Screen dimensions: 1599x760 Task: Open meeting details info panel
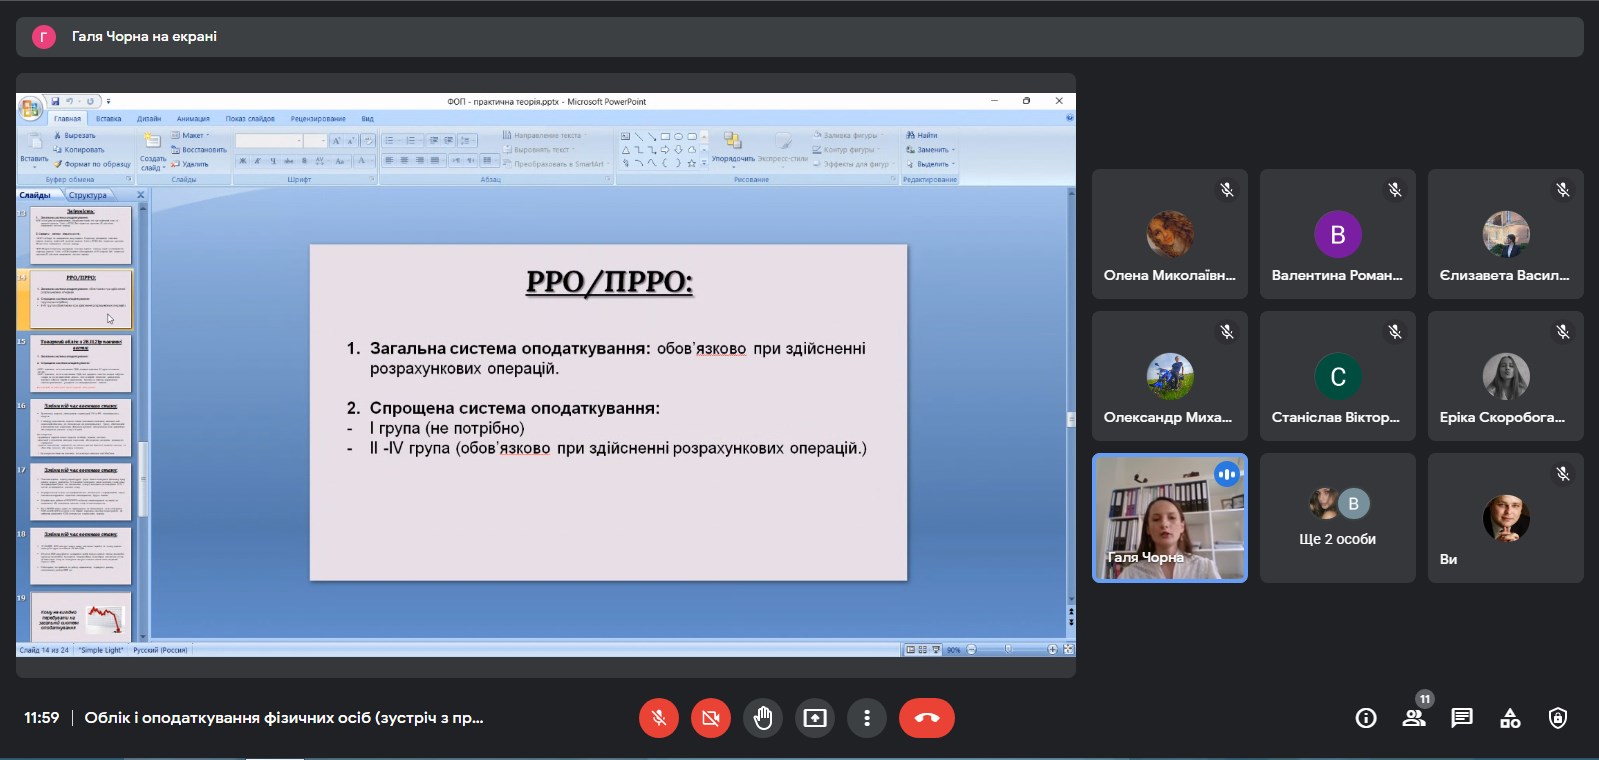tap(1366, 718)
